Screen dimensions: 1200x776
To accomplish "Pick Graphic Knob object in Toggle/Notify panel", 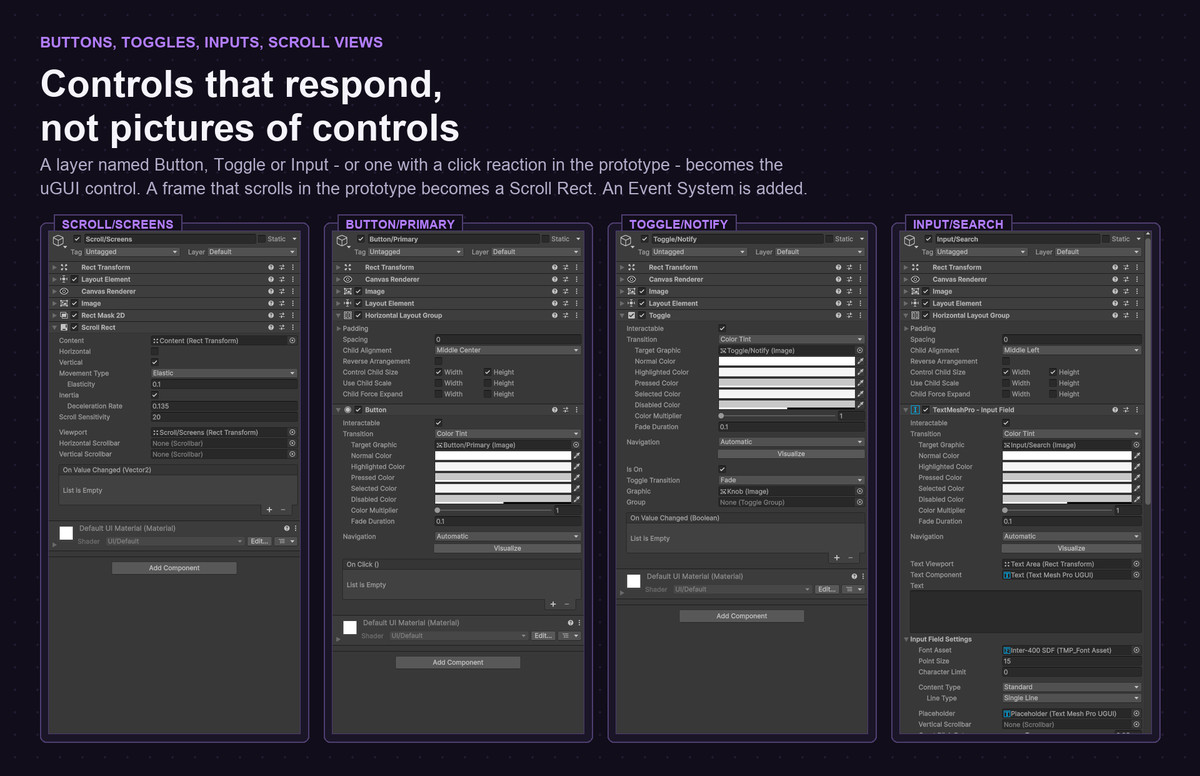I will 860,492.
